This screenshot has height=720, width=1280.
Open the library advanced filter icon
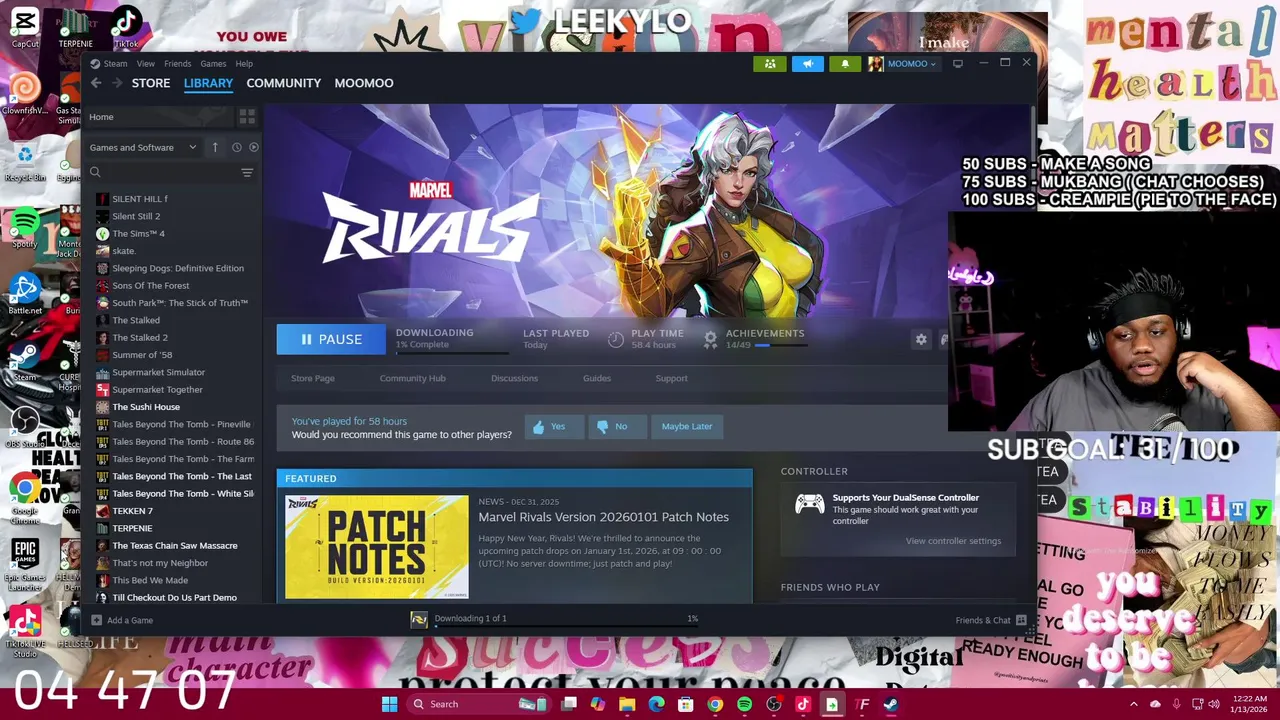(247, 172)
